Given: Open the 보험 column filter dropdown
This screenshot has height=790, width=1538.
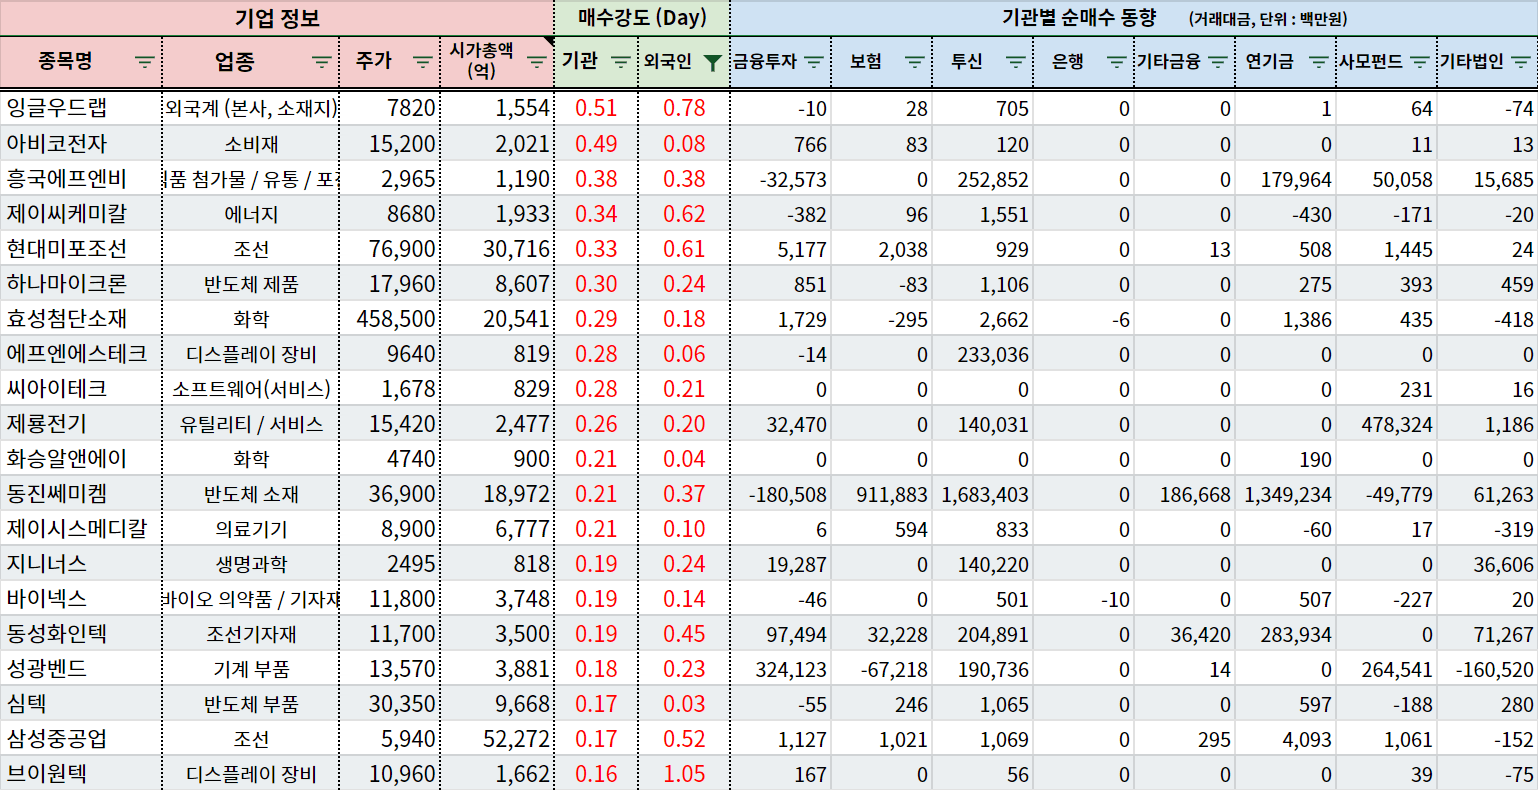Looking at the screenshot, I should coord(915,62).
